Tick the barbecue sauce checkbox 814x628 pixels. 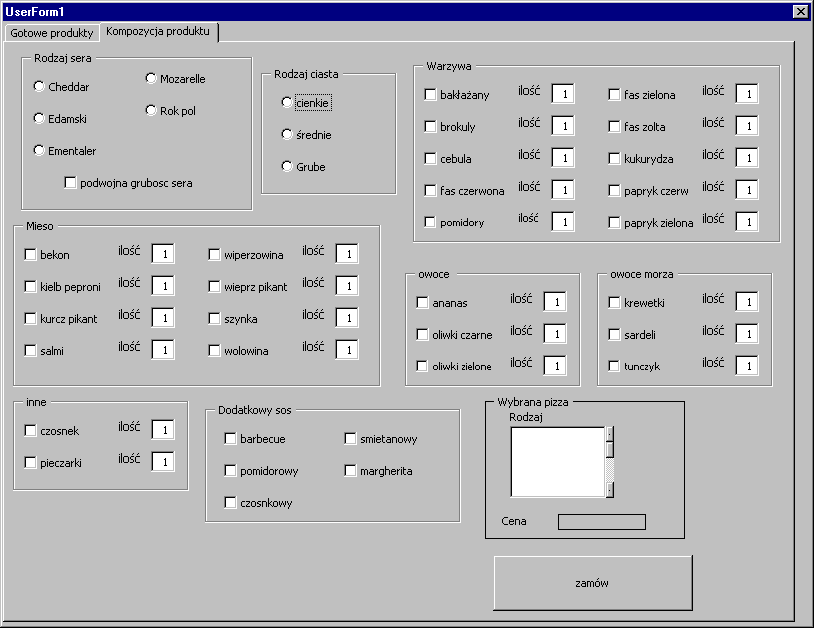pos(231,439)
